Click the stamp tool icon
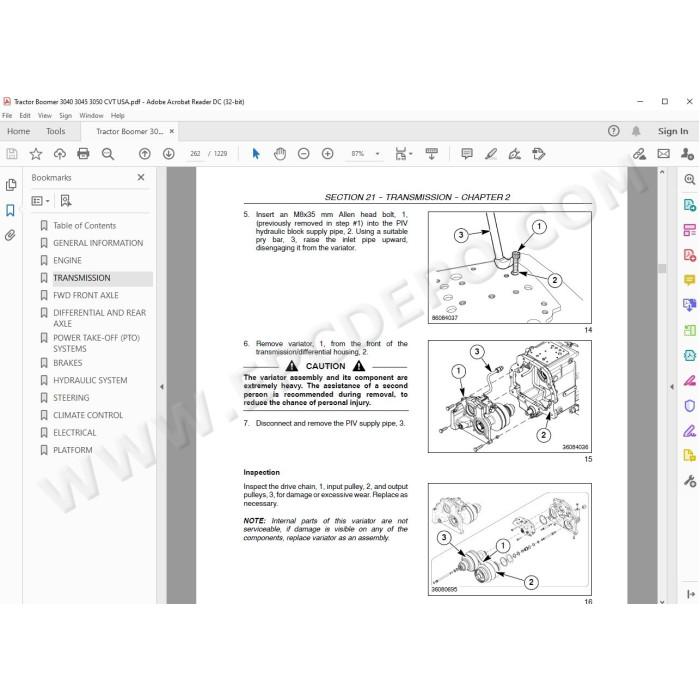The image size is (700, 700). pyautogui.click(x=539, y=154)
